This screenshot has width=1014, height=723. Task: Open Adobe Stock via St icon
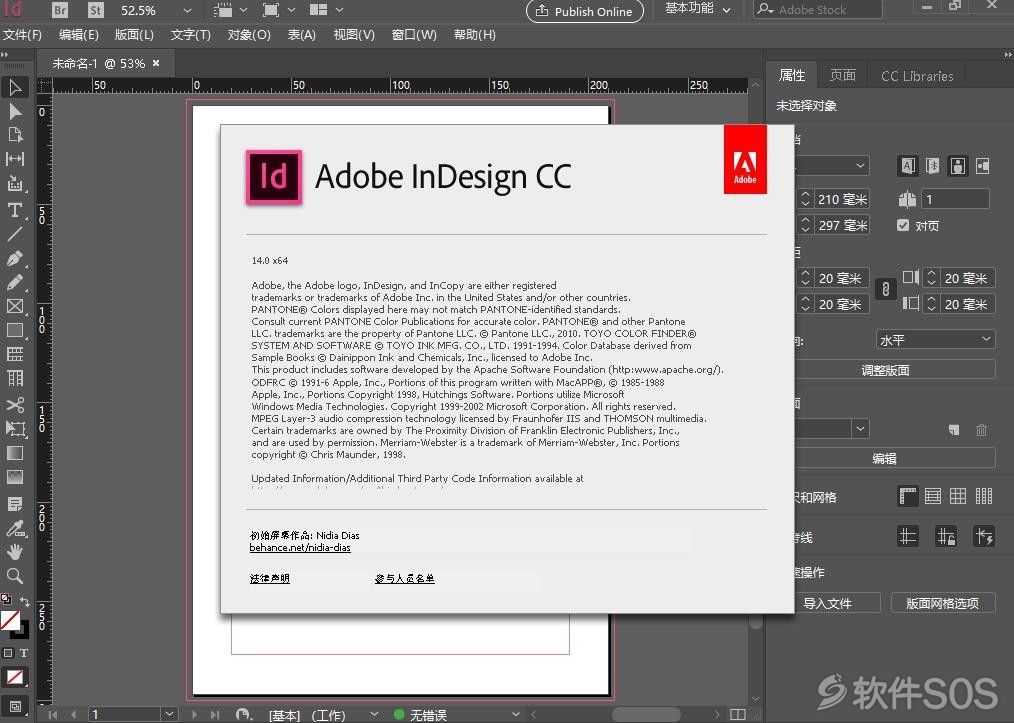[x=96, y=10]
